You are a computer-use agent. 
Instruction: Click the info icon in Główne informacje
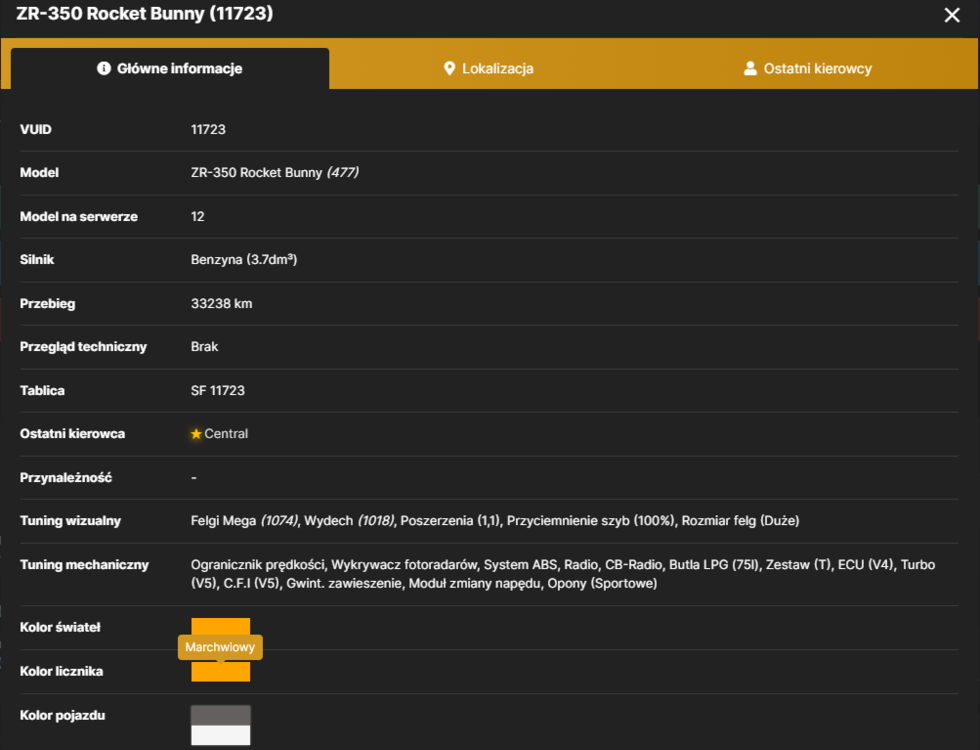[104, 68]
